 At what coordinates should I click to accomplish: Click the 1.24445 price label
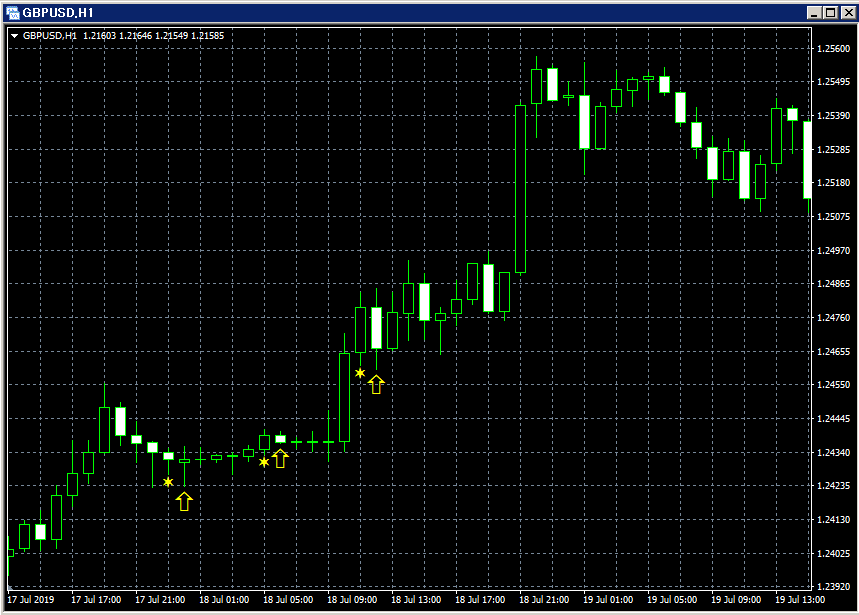[x=833, y=418]
